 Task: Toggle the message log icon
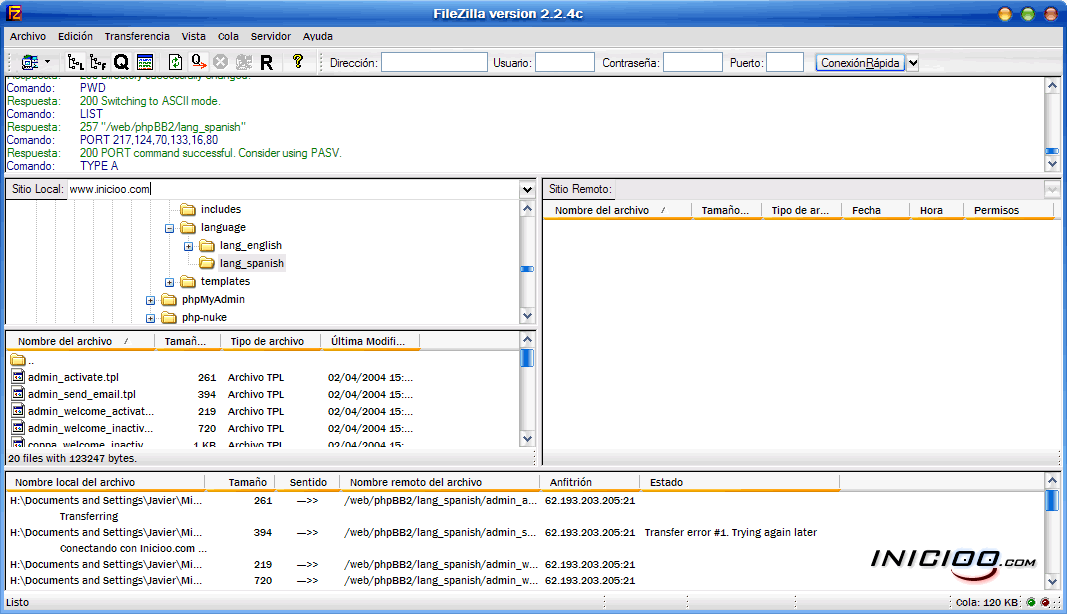[x=145, y=63]
